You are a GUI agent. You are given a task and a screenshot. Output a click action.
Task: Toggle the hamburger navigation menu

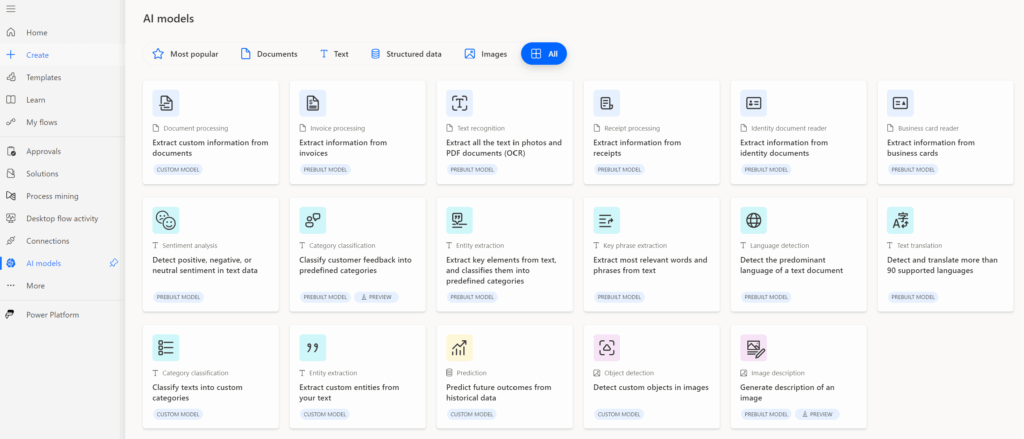pyautogui.click(x=10, y=8)
